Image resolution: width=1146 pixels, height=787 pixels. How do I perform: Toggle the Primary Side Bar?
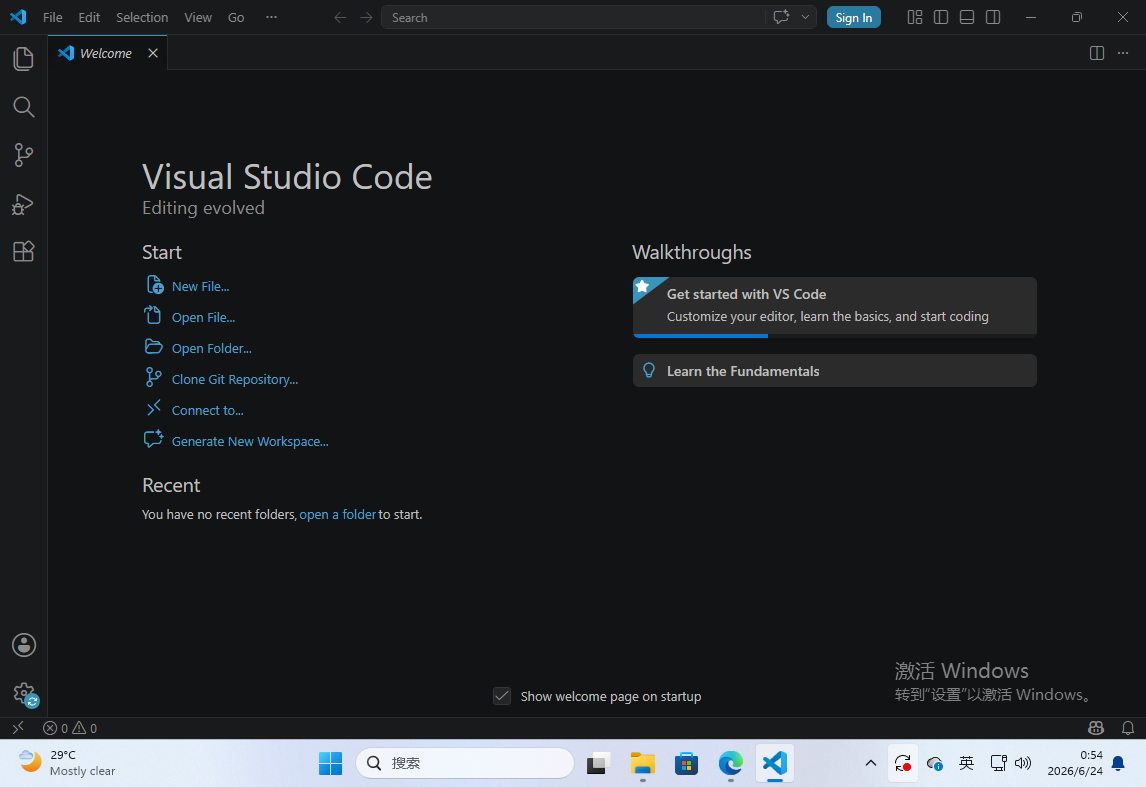pos(941,18)
